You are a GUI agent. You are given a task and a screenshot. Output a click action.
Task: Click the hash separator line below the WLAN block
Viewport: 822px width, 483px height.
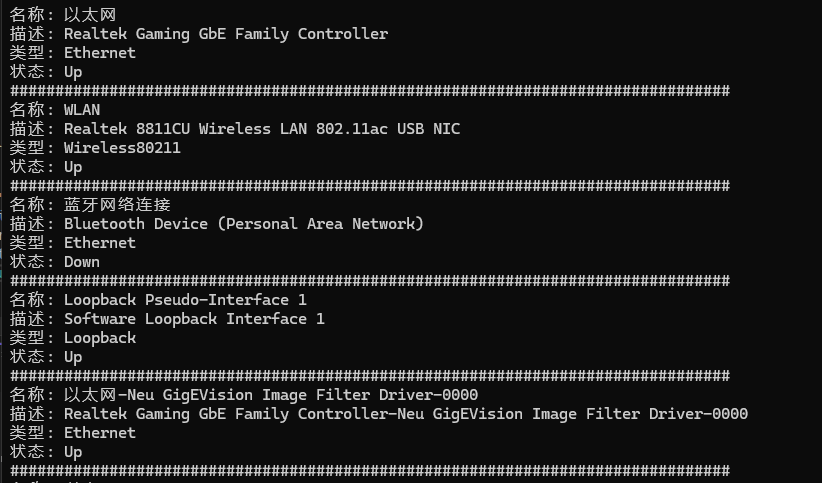pyautogui.click(x=370, y=186)
